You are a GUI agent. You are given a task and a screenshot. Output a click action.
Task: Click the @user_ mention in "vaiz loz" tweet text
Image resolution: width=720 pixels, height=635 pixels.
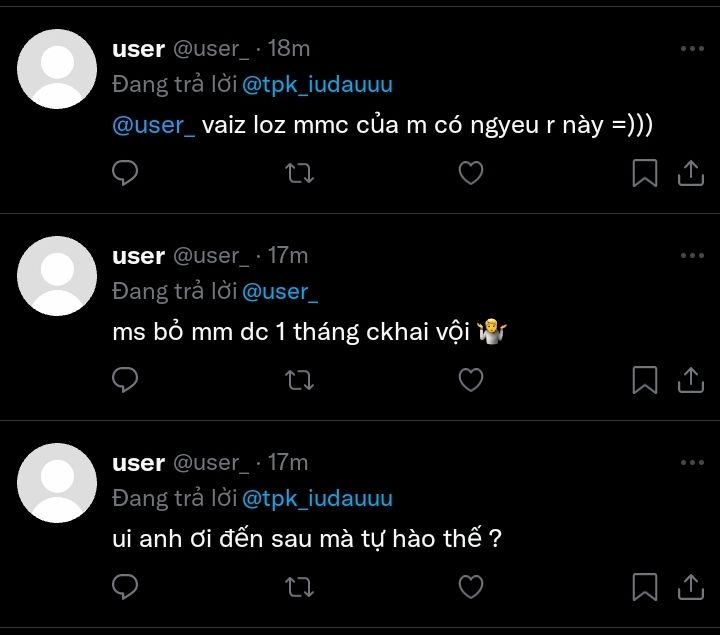point(154,126)
